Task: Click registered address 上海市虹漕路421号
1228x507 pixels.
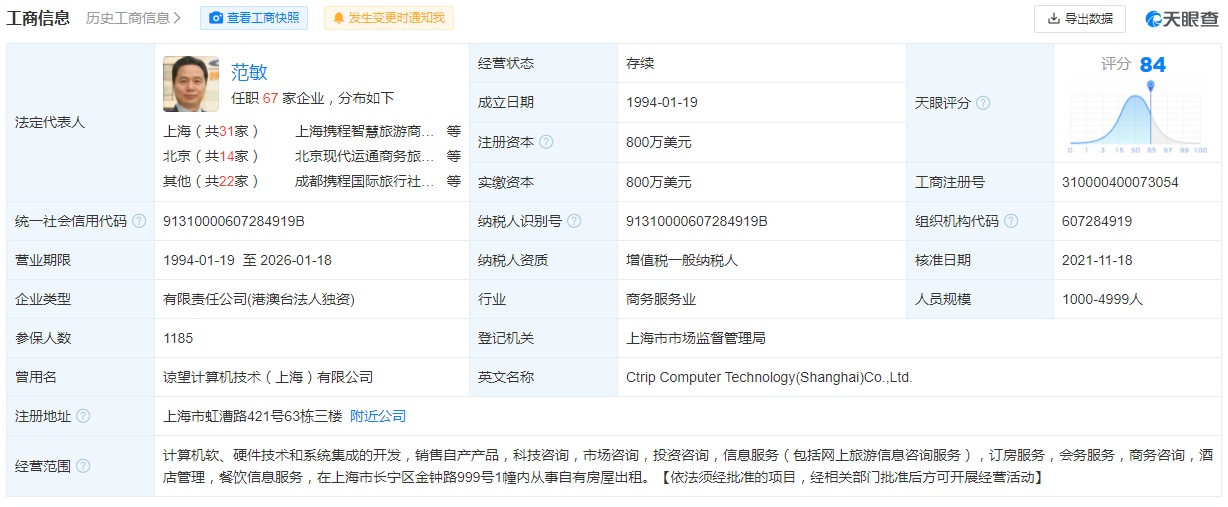Action: click(253, 416)
